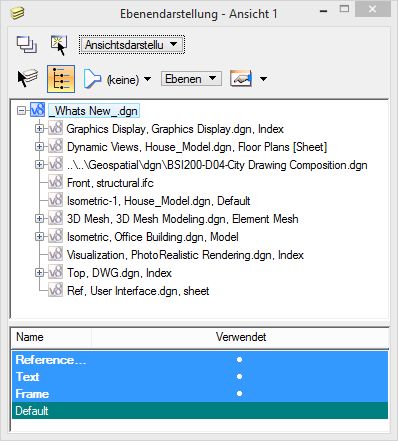Click the v8 icon beside Dynamic Views row
Screen dimensions: 398x441
coord(55,147)
